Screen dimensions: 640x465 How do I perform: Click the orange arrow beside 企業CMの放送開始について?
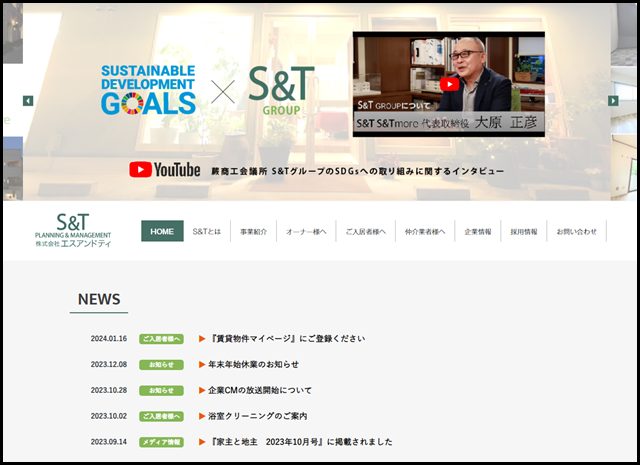point(202,390)
